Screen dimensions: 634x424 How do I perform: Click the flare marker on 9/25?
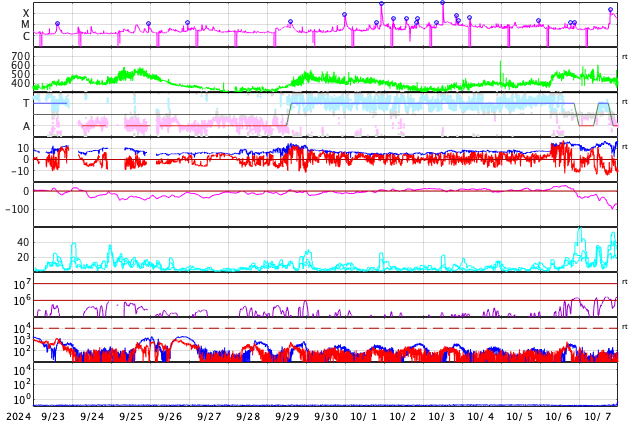[148, 24]
